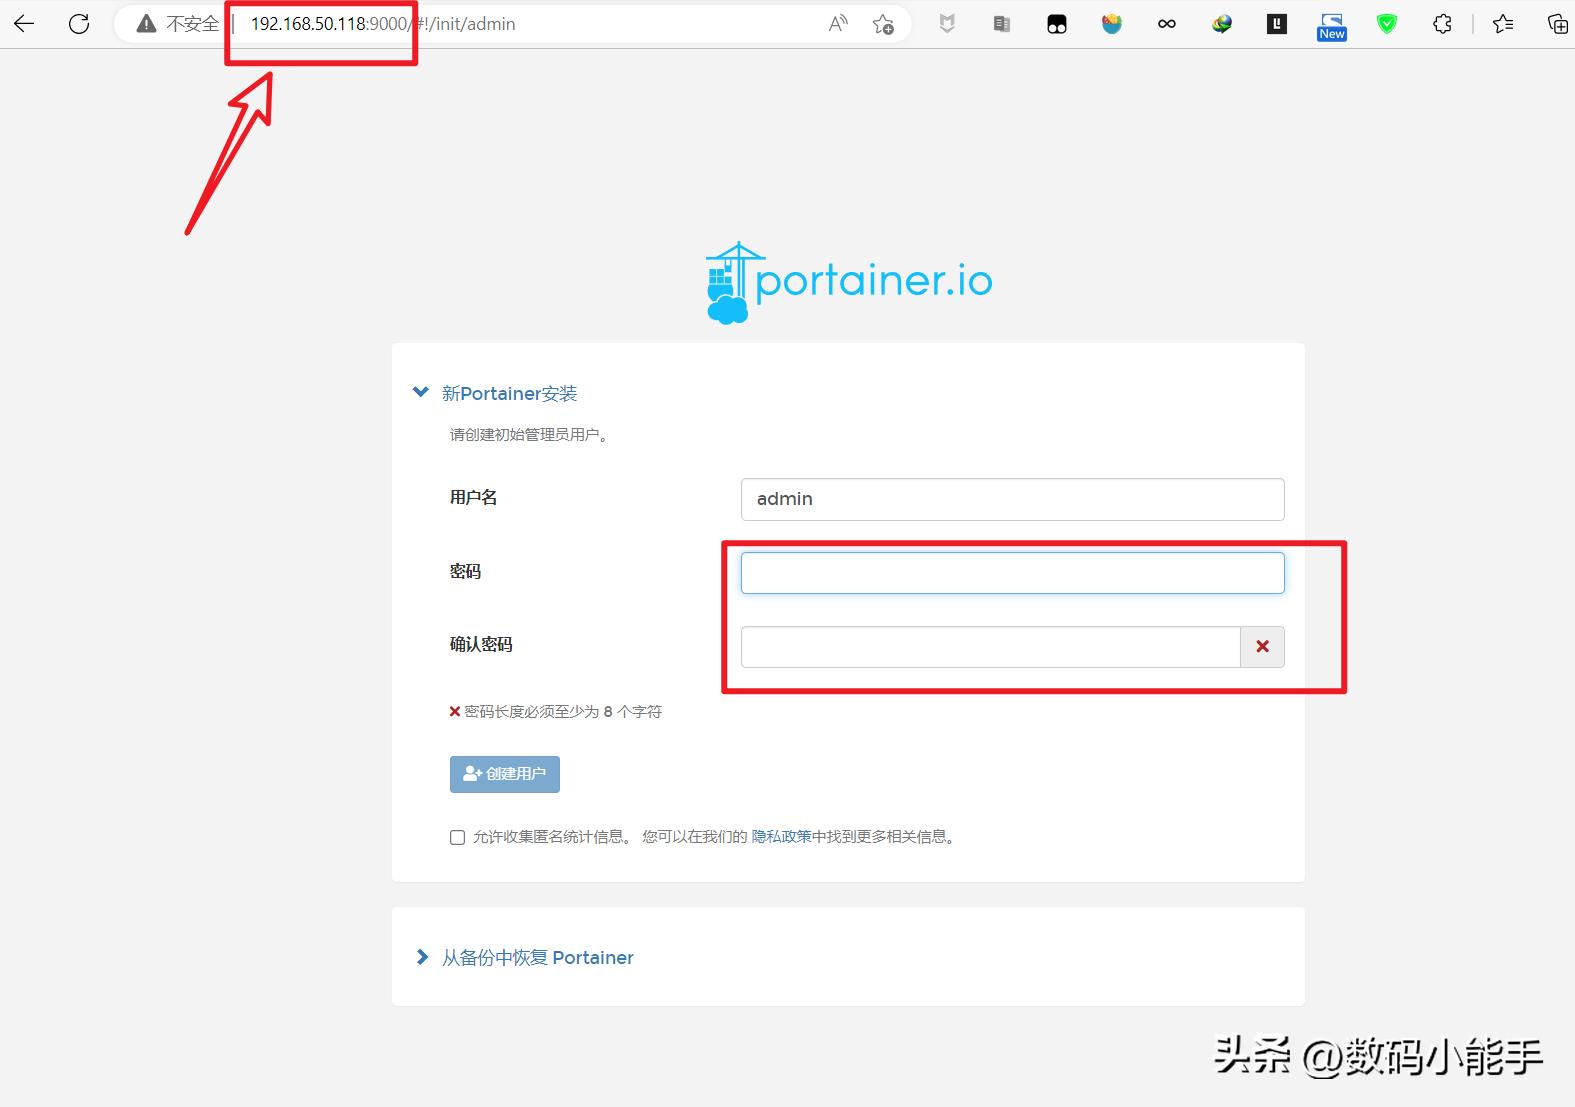
Task: Open the extension icon labeled New
Action: click(x=1332, y=26)
